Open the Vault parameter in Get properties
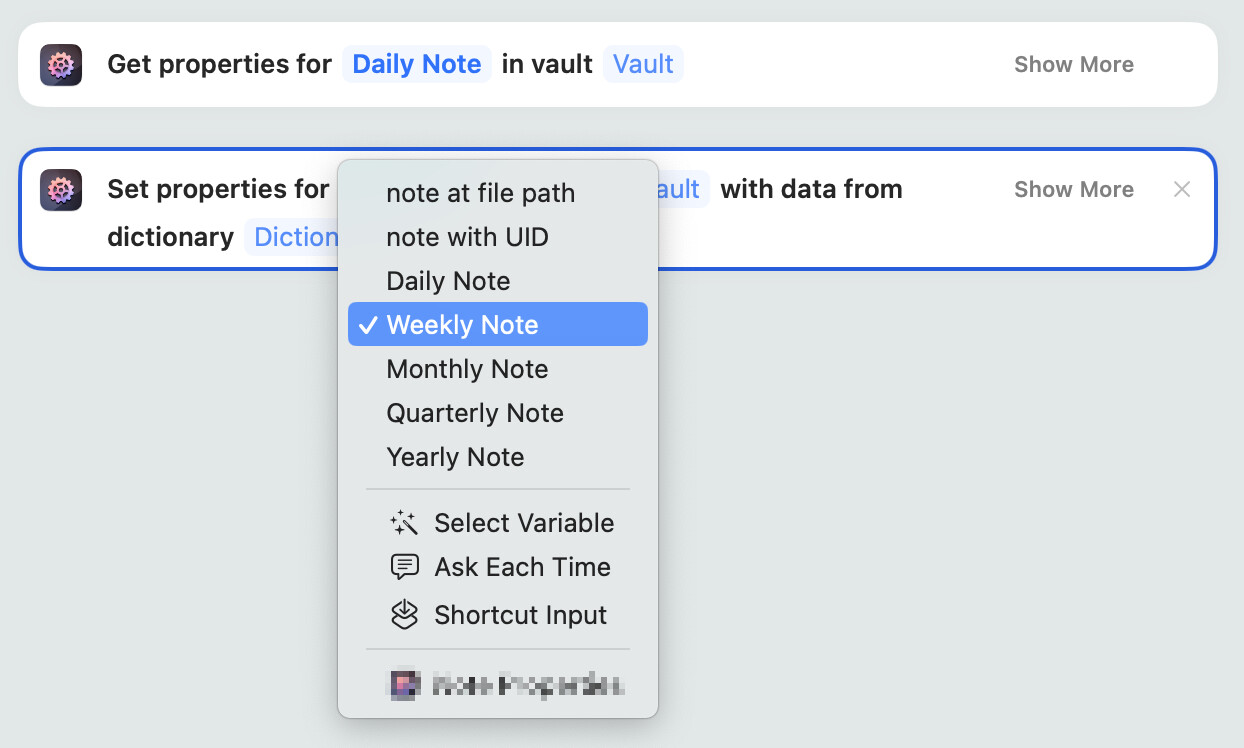The height and width of the screenshot is (748, 1244). pos(642,65)
